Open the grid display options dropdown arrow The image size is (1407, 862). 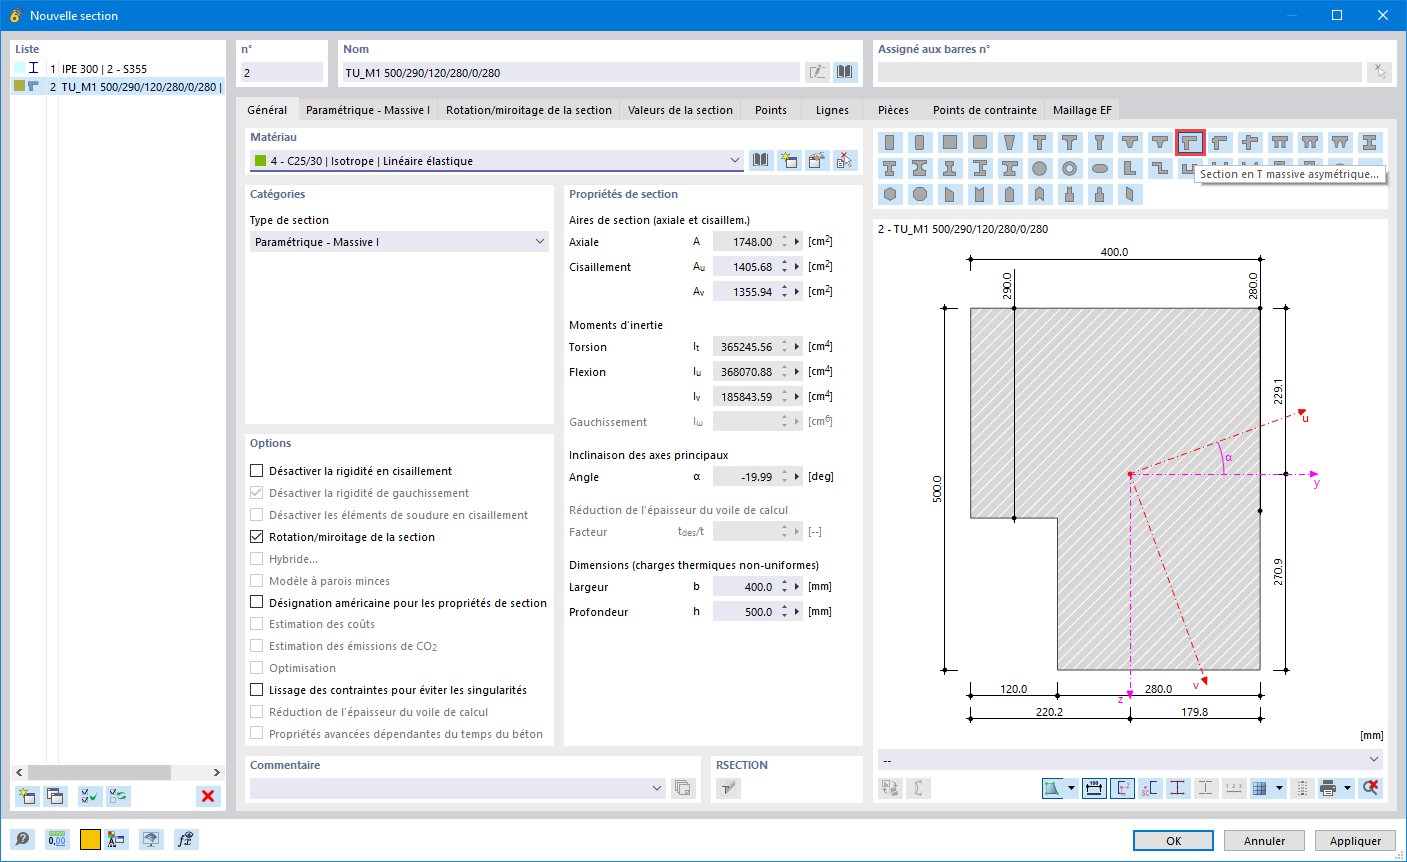[x=1279, y=788]
